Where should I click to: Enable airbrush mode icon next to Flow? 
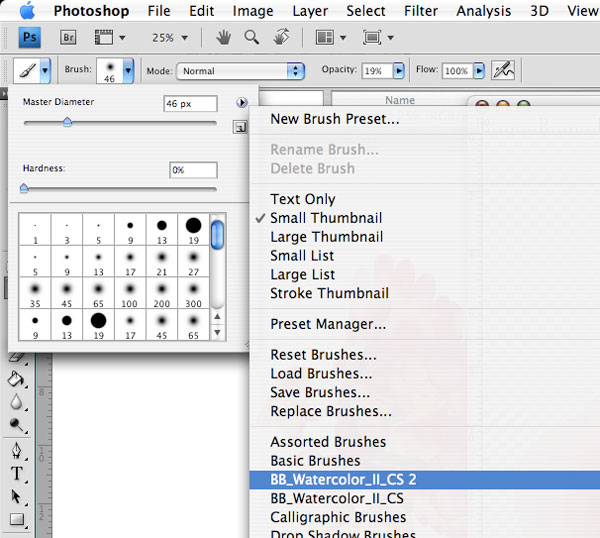503,71
